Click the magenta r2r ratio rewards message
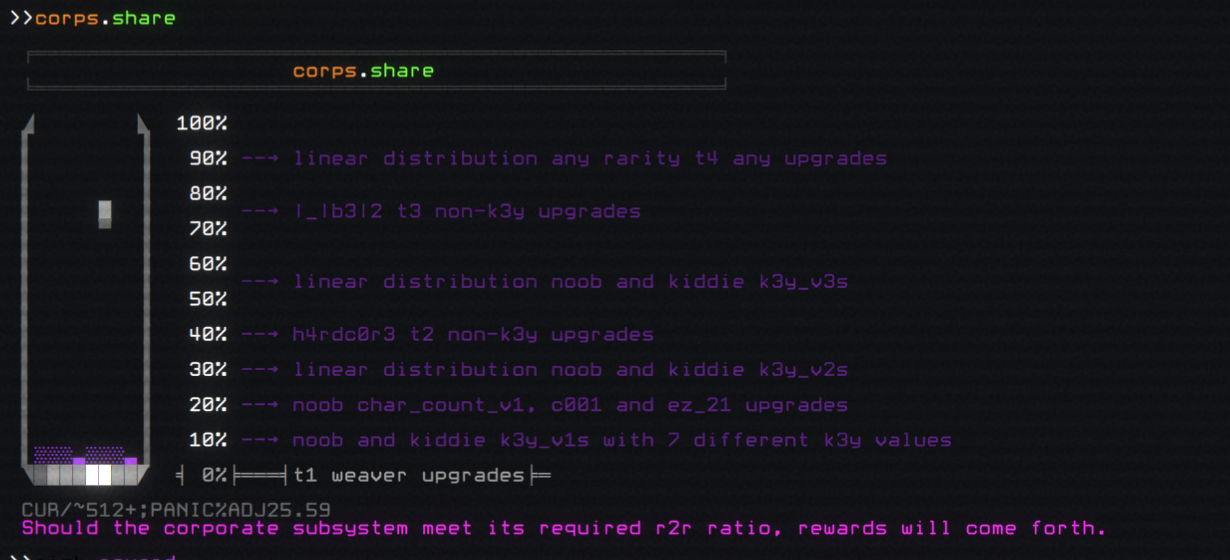Screen dimensions: 1230x560 click(x=563, y=528)
